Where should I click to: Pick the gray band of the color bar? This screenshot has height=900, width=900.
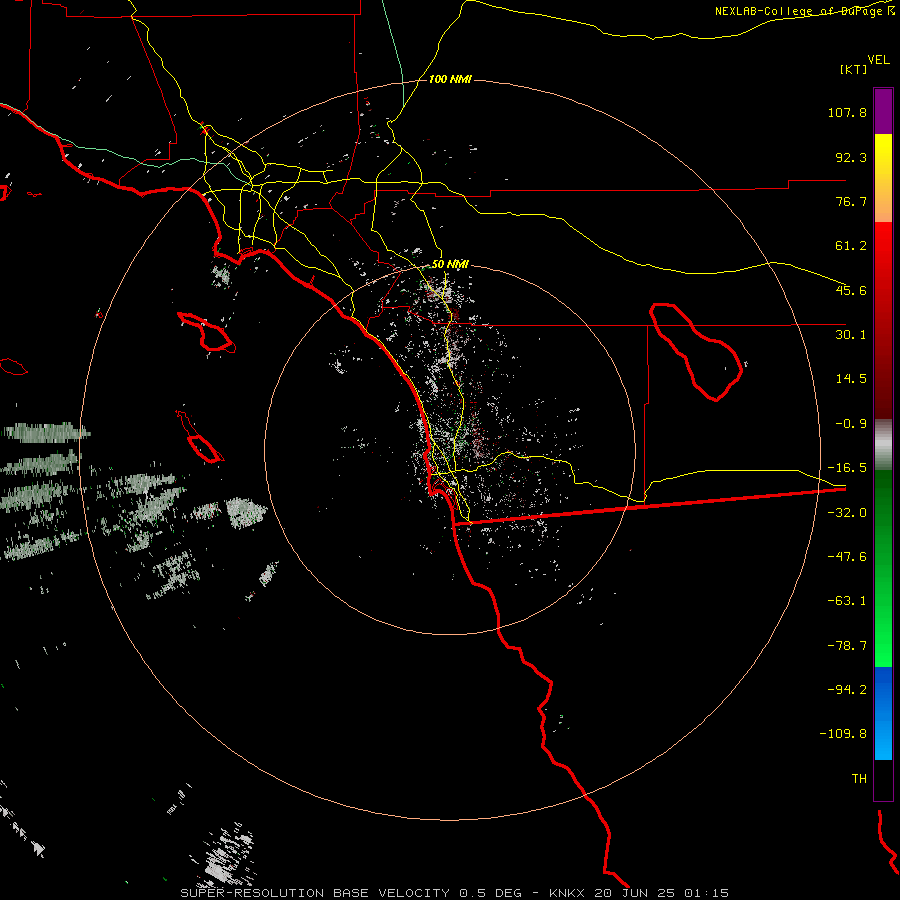coord(883,445)
